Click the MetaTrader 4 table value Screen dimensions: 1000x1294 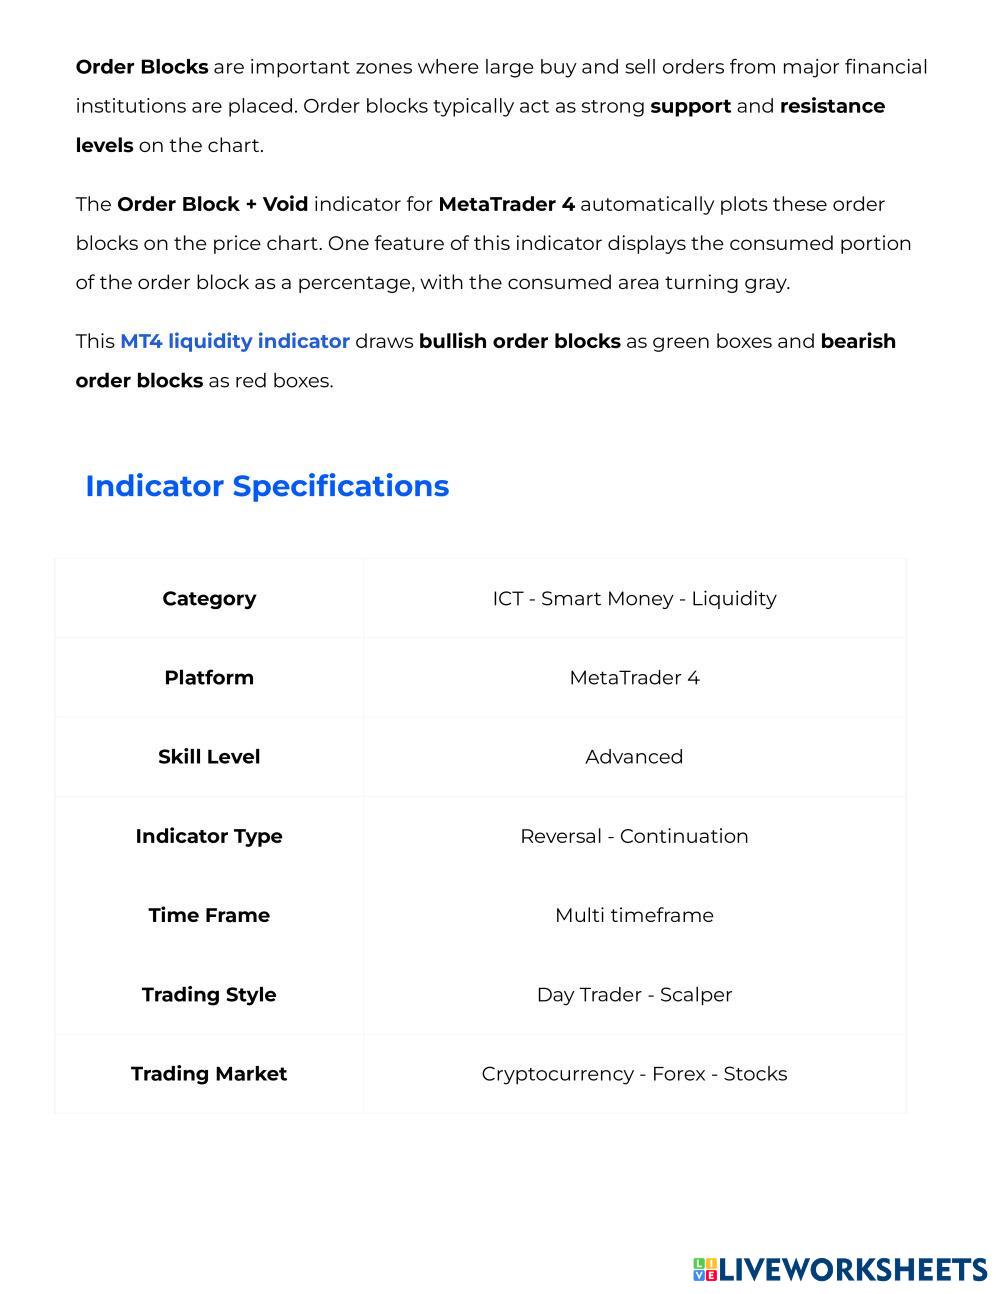634,678
